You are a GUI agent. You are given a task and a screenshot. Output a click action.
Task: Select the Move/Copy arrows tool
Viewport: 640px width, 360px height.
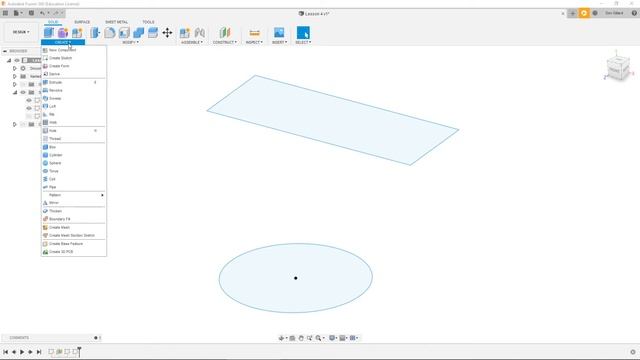(x=167, y=32)
